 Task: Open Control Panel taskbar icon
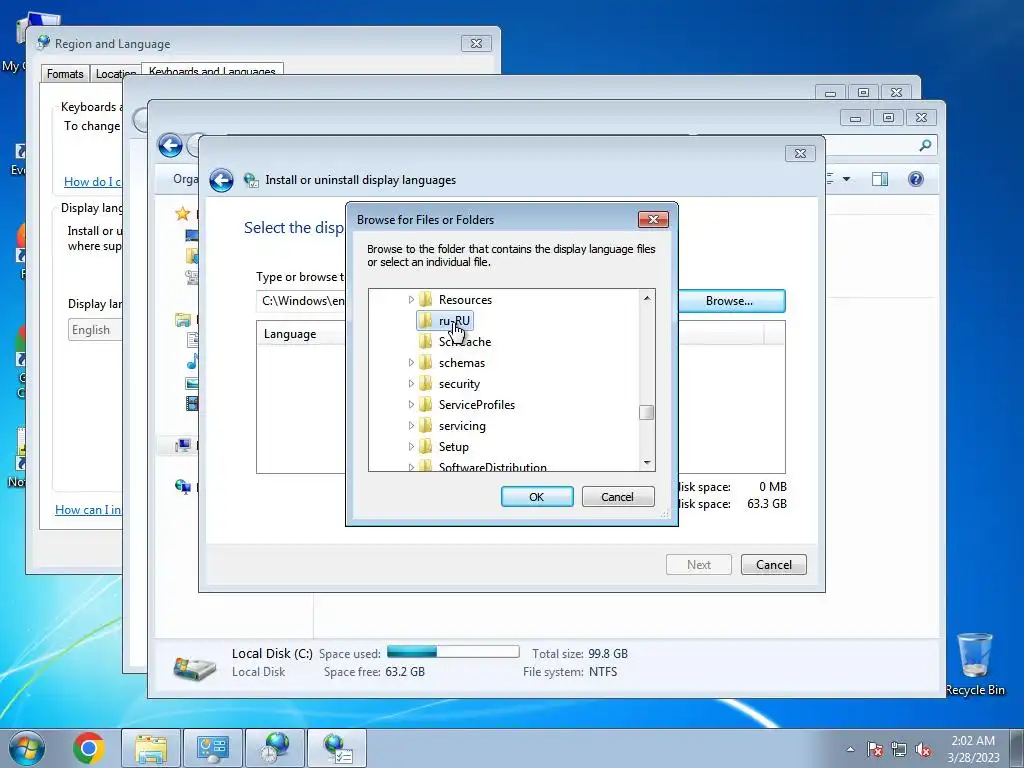pos(213,748)
